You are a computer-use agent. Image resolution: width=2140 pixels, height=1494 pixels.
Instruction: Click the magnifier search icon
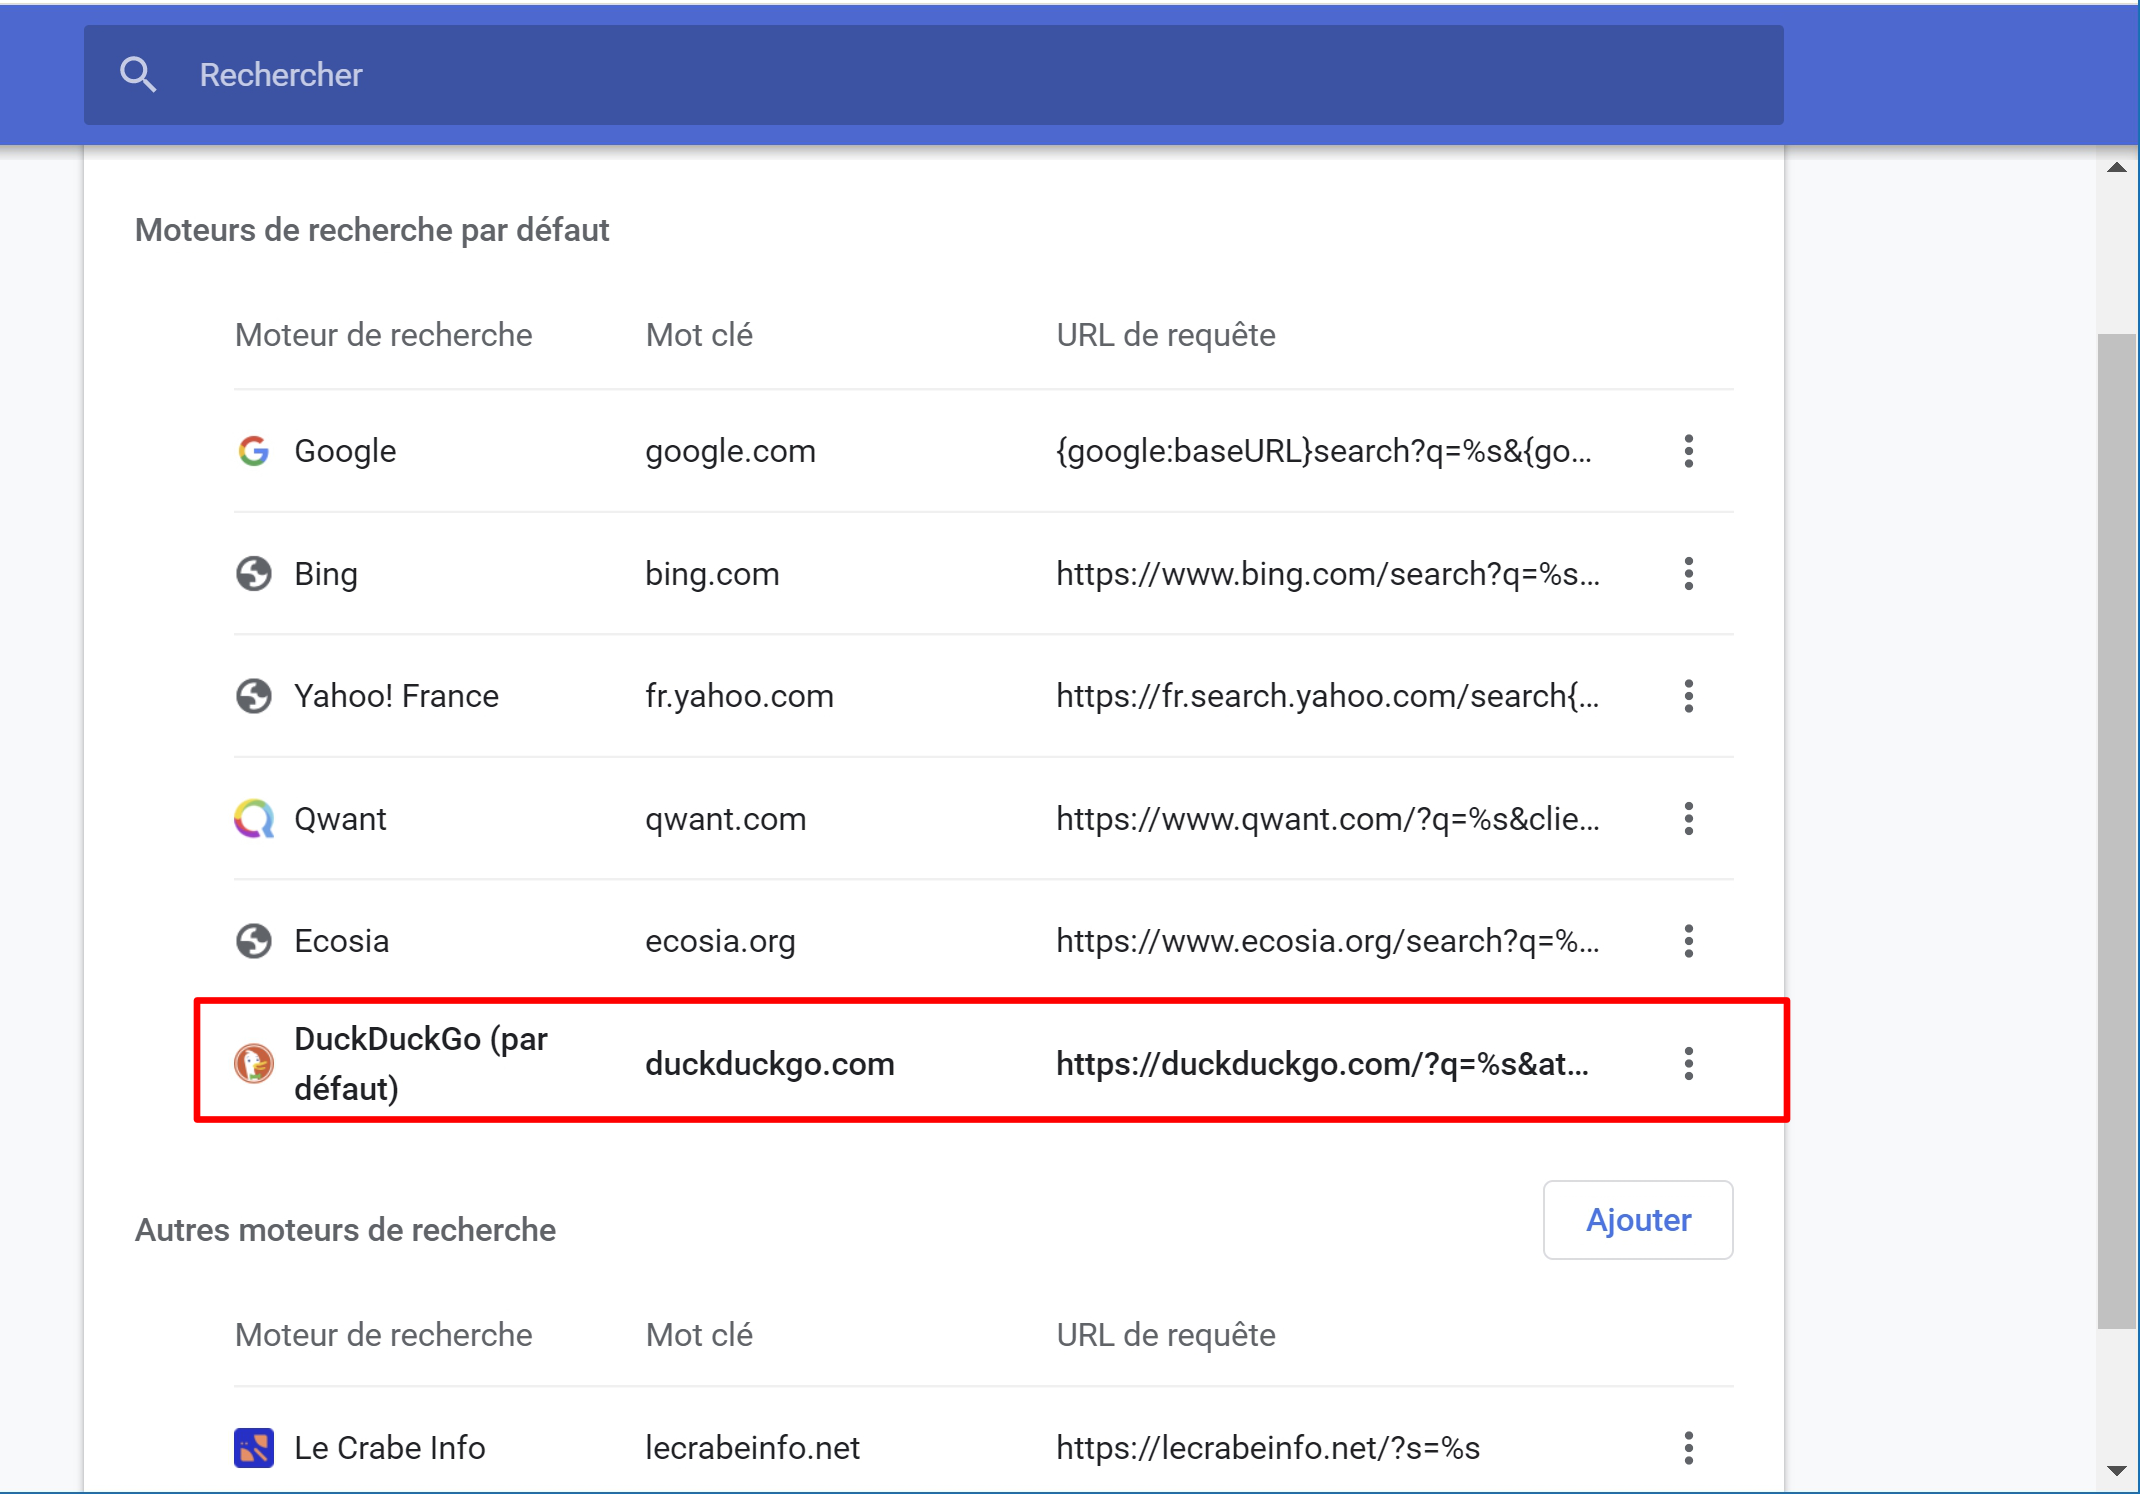pos(138,75)
